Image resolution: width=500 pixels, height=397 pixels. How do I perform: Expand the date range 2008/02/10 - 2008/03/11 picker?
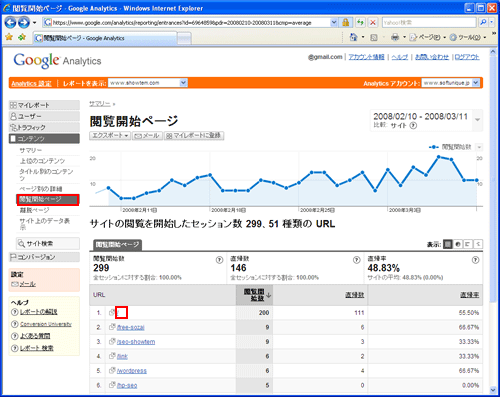click(478, 120)
